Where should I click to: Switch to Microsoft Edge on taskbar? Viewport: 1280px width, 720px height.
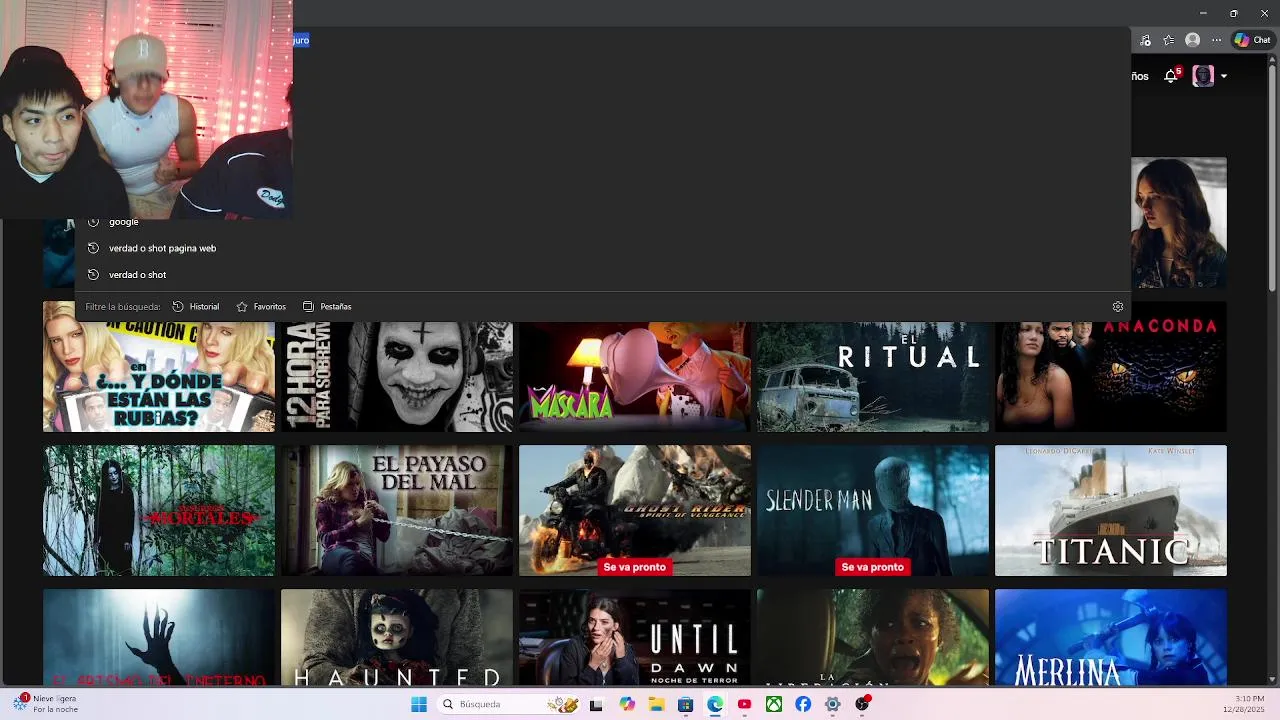pos(715,704)
